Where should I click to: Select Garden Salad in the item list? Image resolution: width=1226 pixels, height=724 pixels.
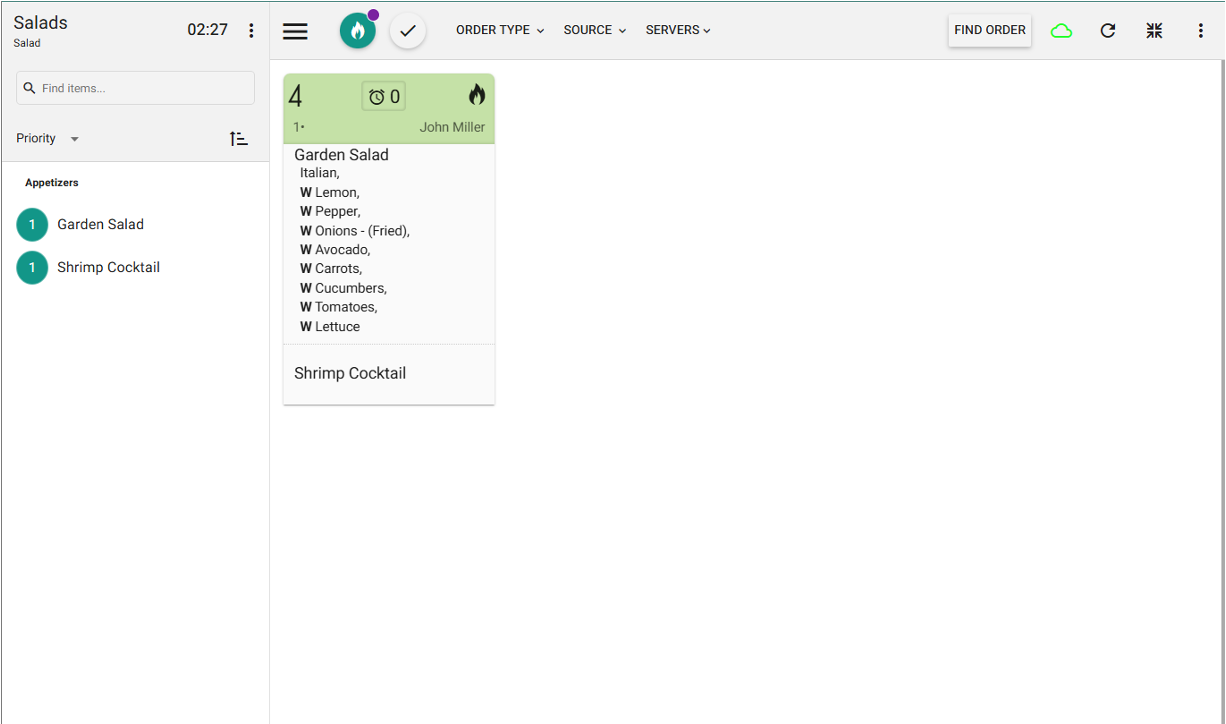pos(100,225)
